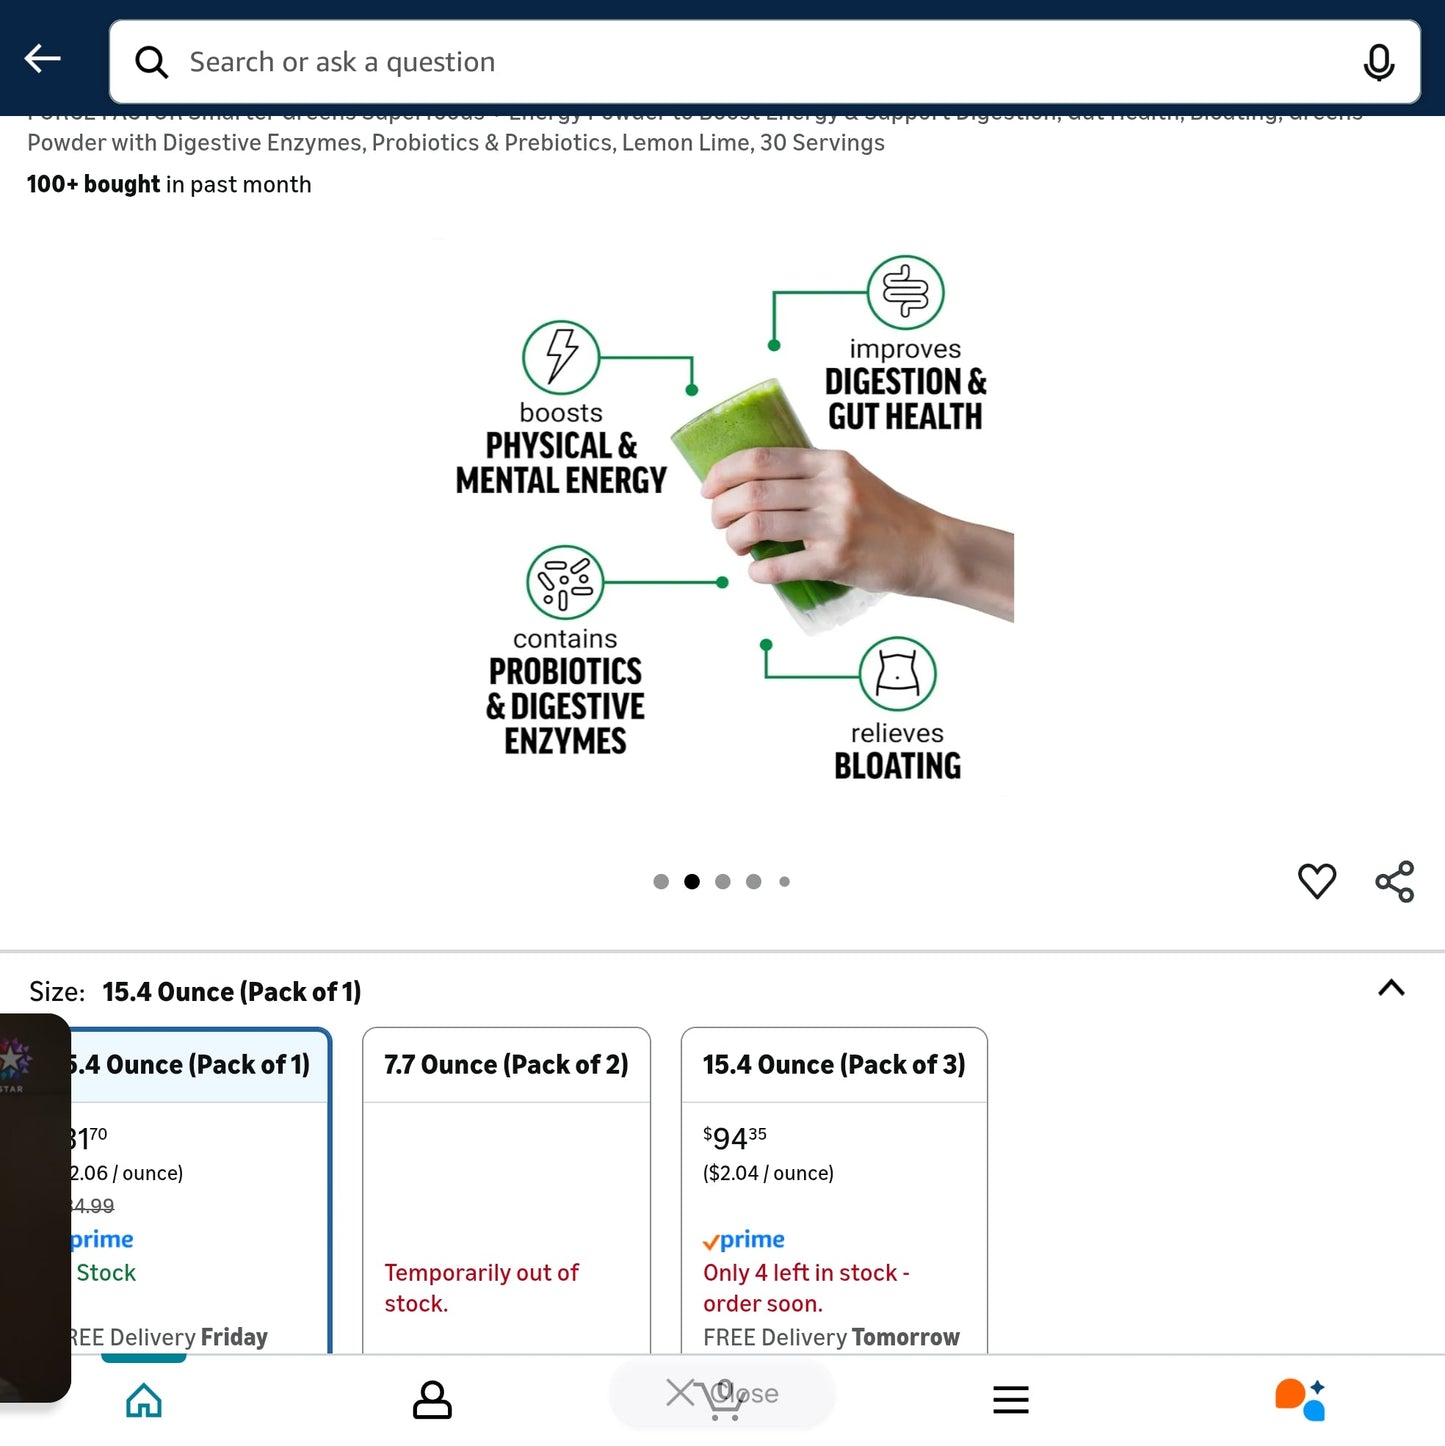Tap the microphone voice search icon
This screenshot has width=1445, height=1446.
(1379, 62)
